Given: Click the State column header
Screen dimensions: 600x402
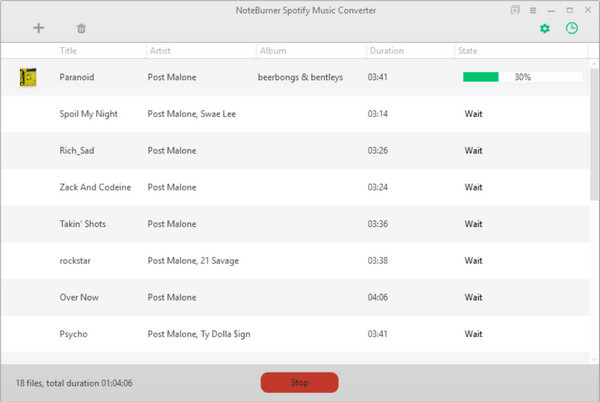Looking at the screenshot, I should tap(467, 50).
